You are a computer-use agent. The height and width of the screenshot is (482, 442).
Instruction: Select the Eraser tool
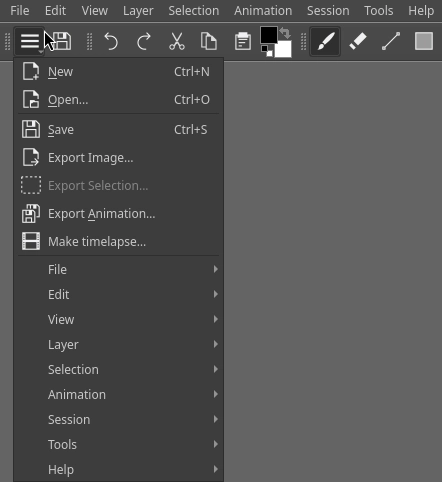coord(358,41)
